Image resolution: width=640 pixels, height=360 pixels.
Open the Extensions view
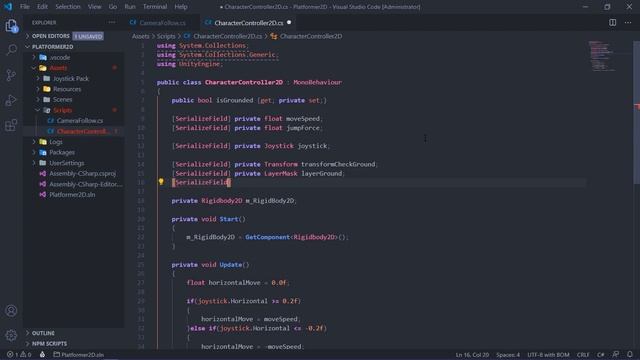[x=11, y=125]
